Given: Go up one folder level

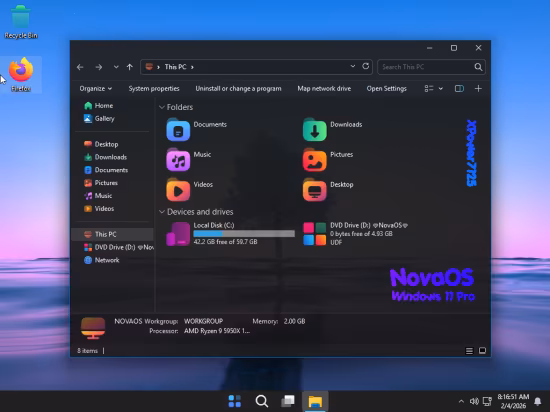Looking at the screenshot, I should tap(130, 67).
